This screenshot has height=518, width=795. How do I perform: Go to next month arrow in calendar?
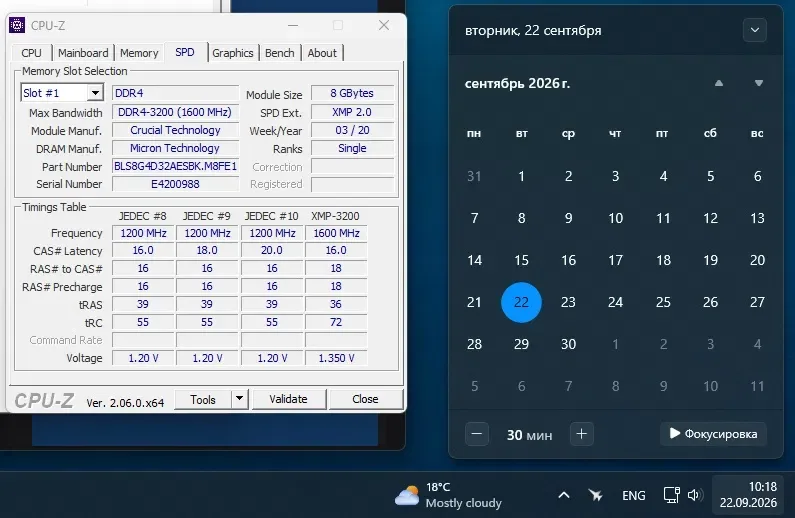[x=758, y=83]
